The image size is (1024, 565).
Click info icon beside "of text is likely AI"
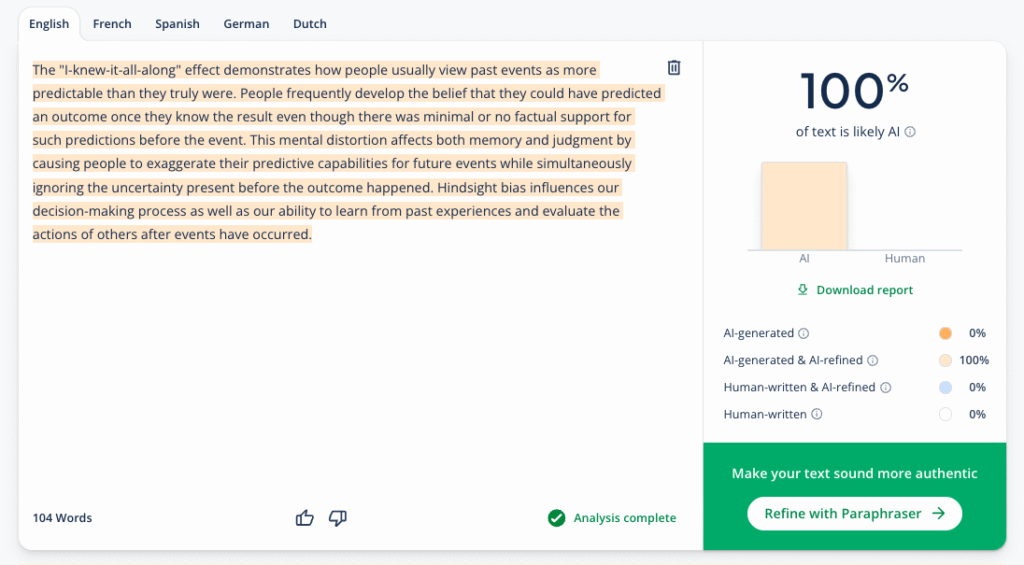click(910, 132)
